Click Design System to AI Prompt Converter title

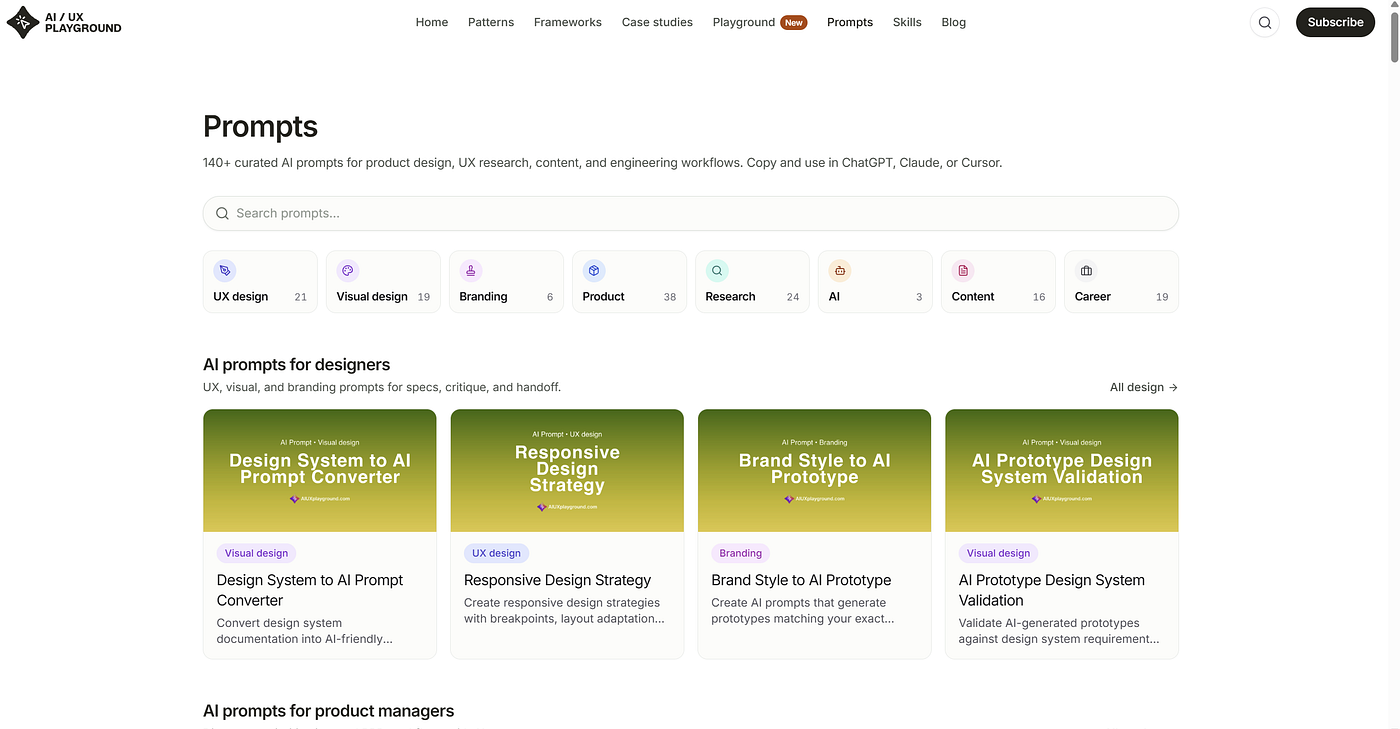tap(310, 590)
